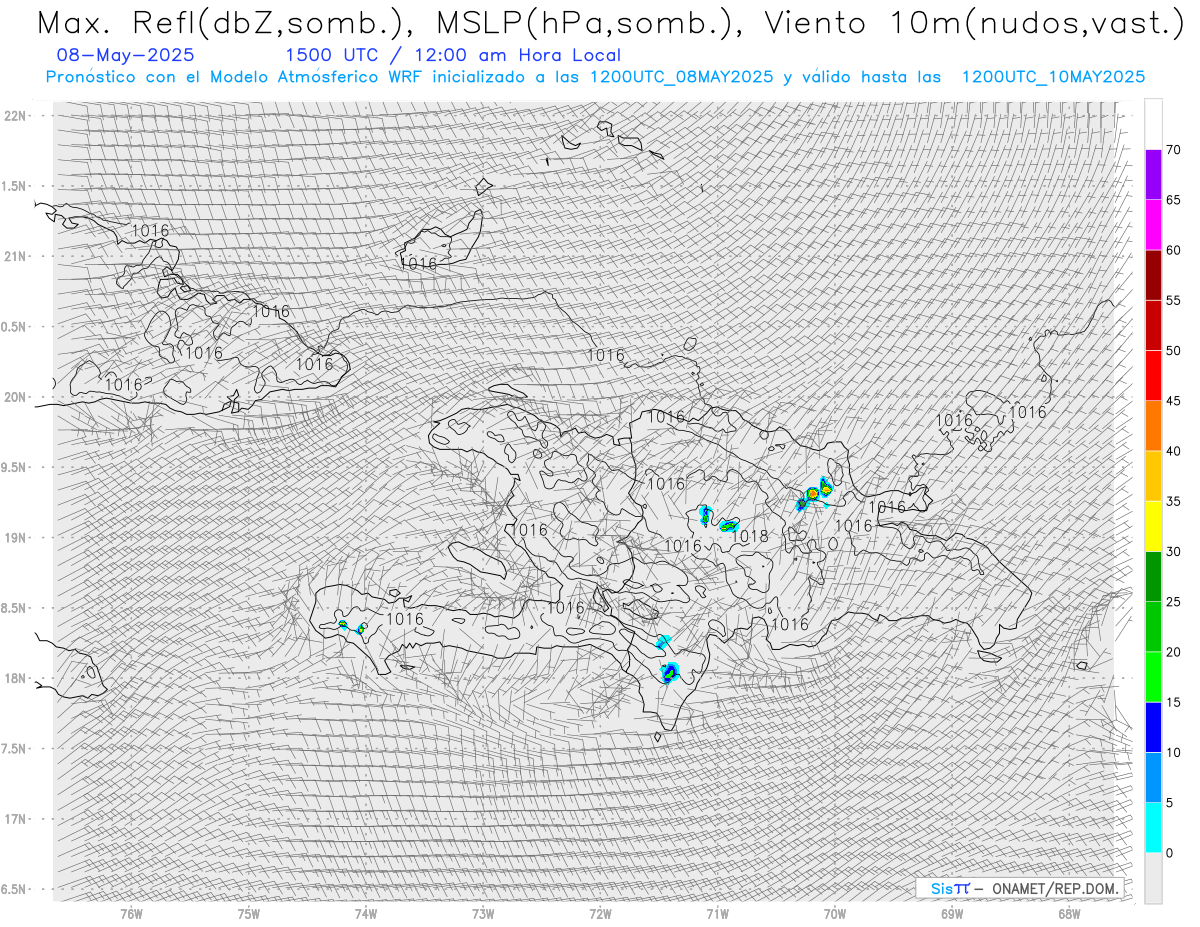Select the dark green 25–30 dBZ swatch
The width and height of the screenshot is (1200, 927).
(x=1153, y=576)
